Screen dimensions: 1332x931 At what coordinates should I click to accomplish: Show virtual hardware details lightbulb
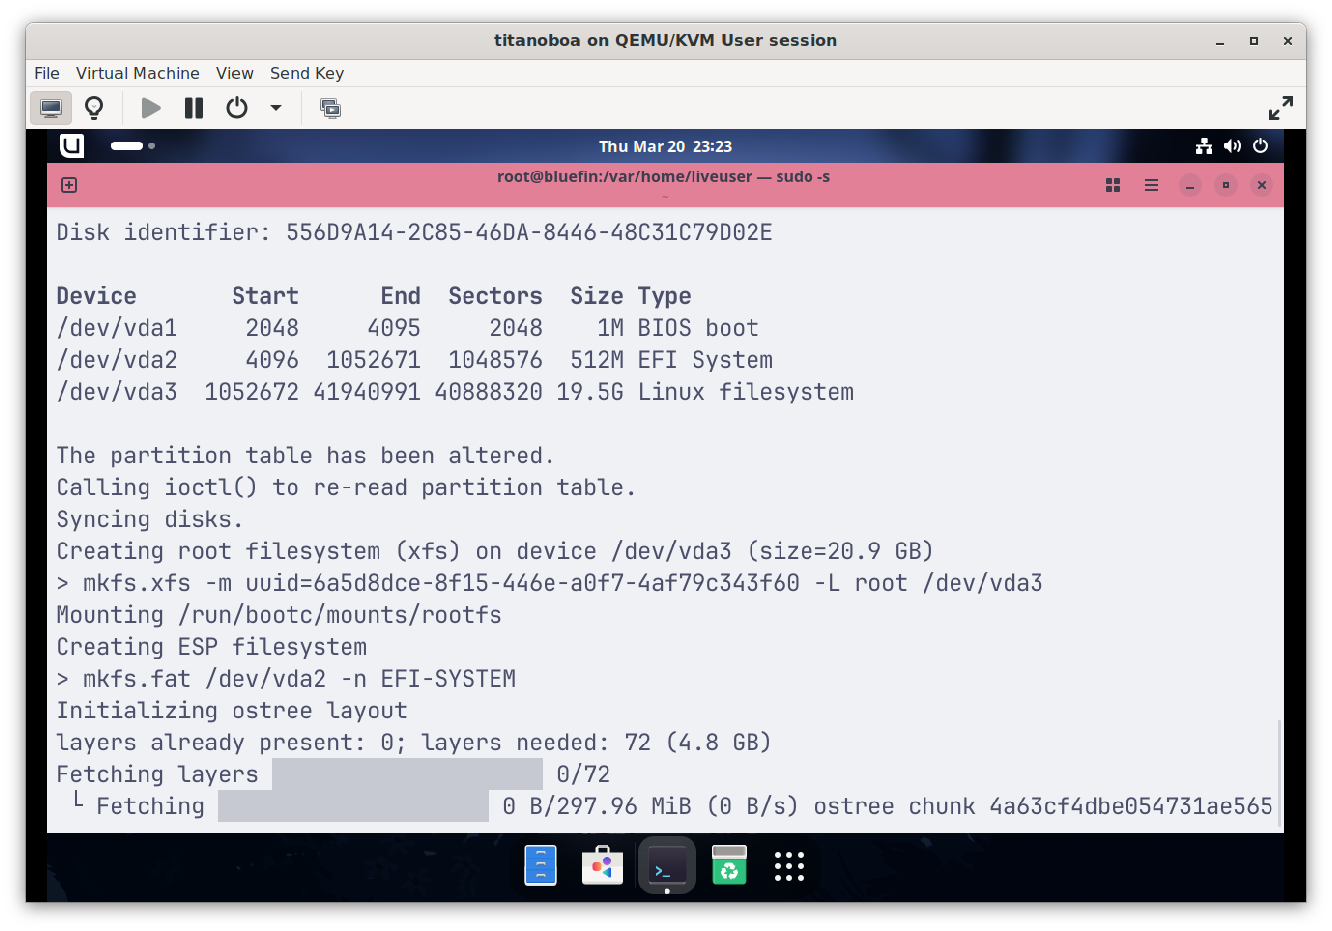94,108
